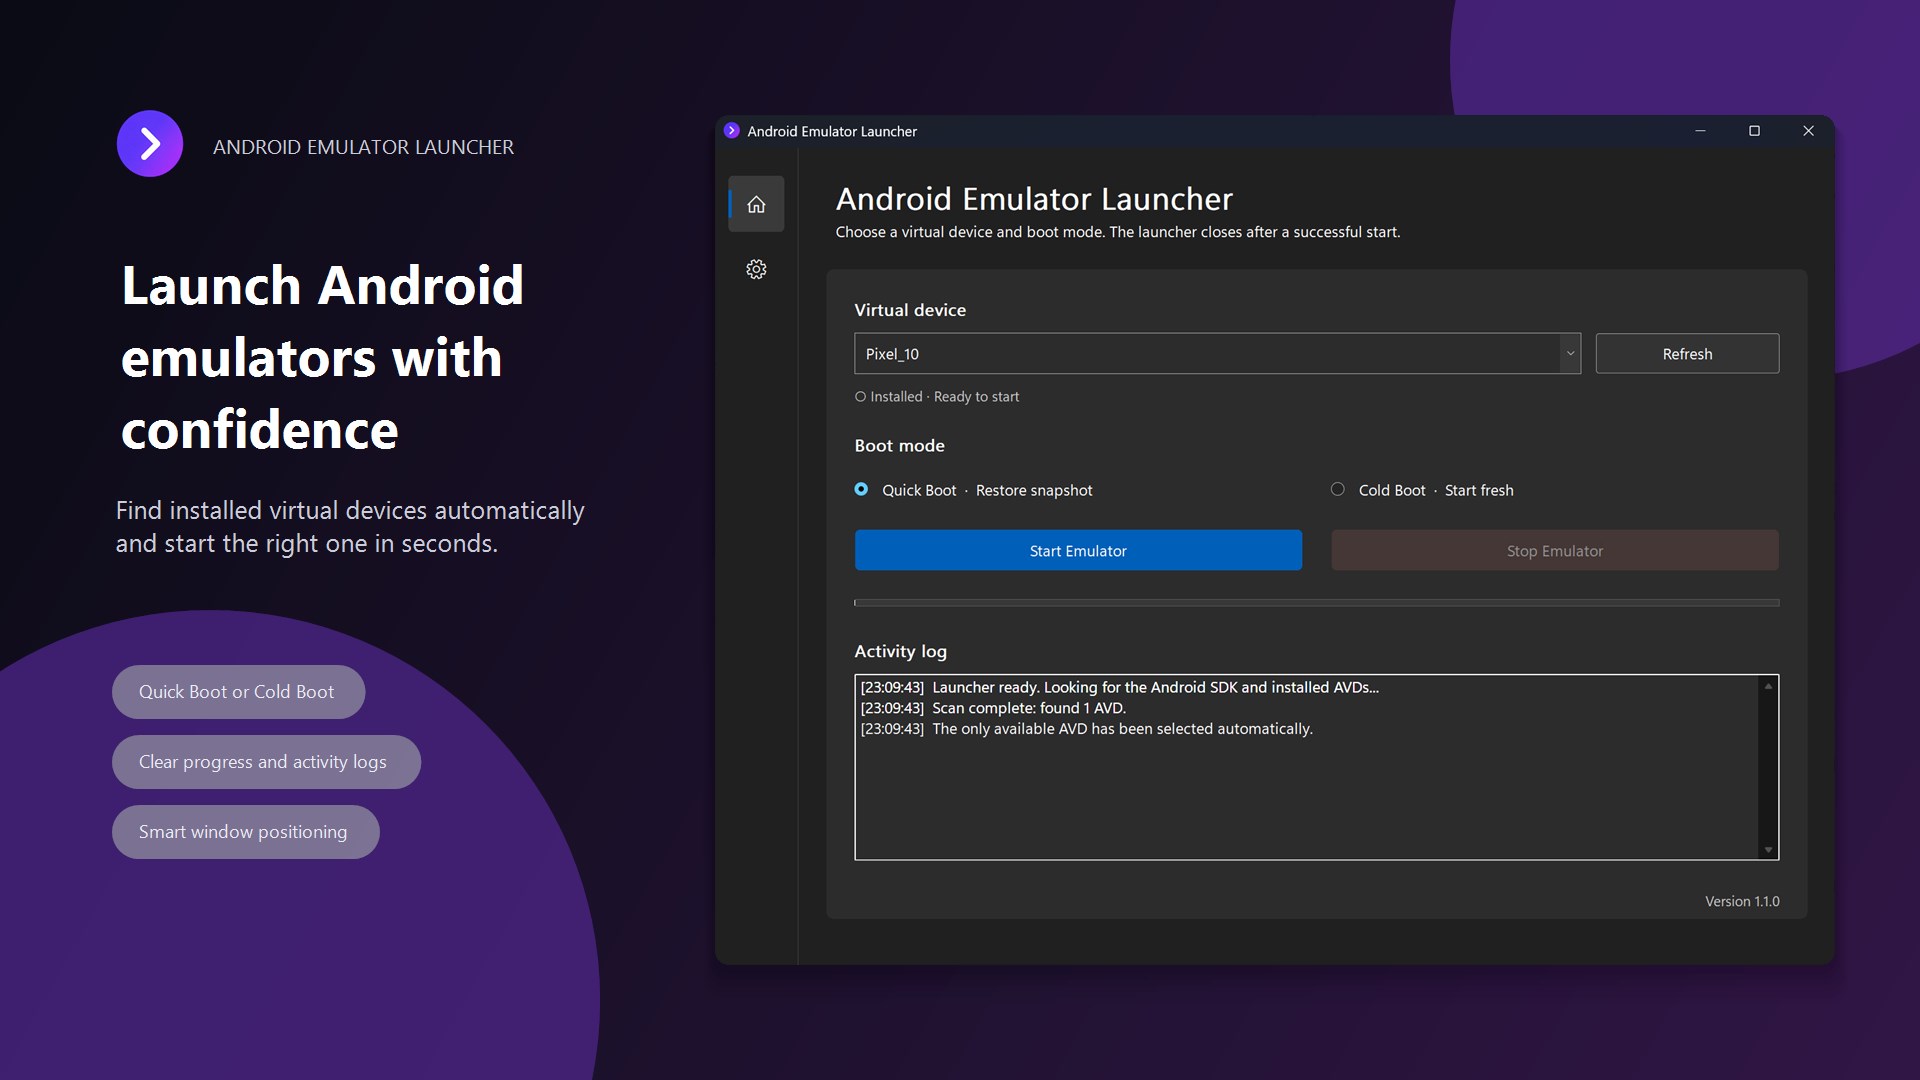The height and width of the screenshot is (1080, 1920).
Task: Click 'The only available AVD' log line
Action: tap(1086, 729)
